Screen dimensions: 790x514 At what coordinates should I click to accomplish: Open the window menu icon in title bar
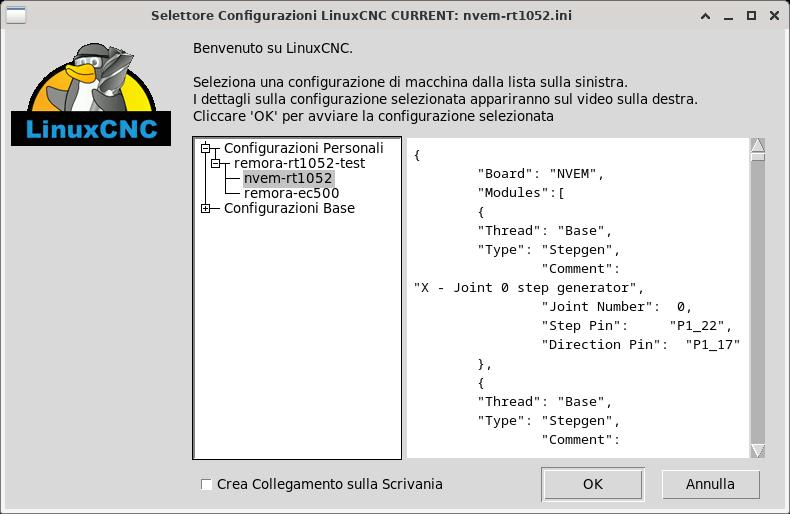16,15
